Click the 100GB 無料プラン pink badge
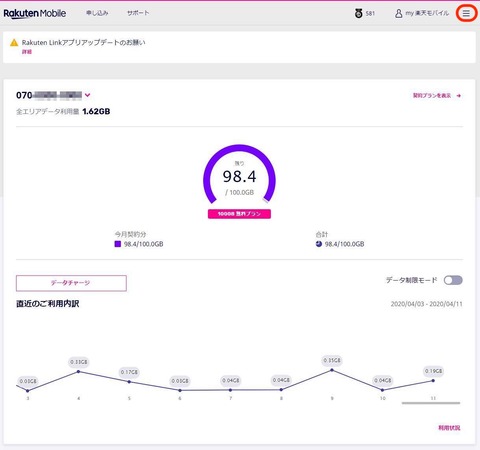Viewport: 480px width, 450px height. (x=239, y=214)
